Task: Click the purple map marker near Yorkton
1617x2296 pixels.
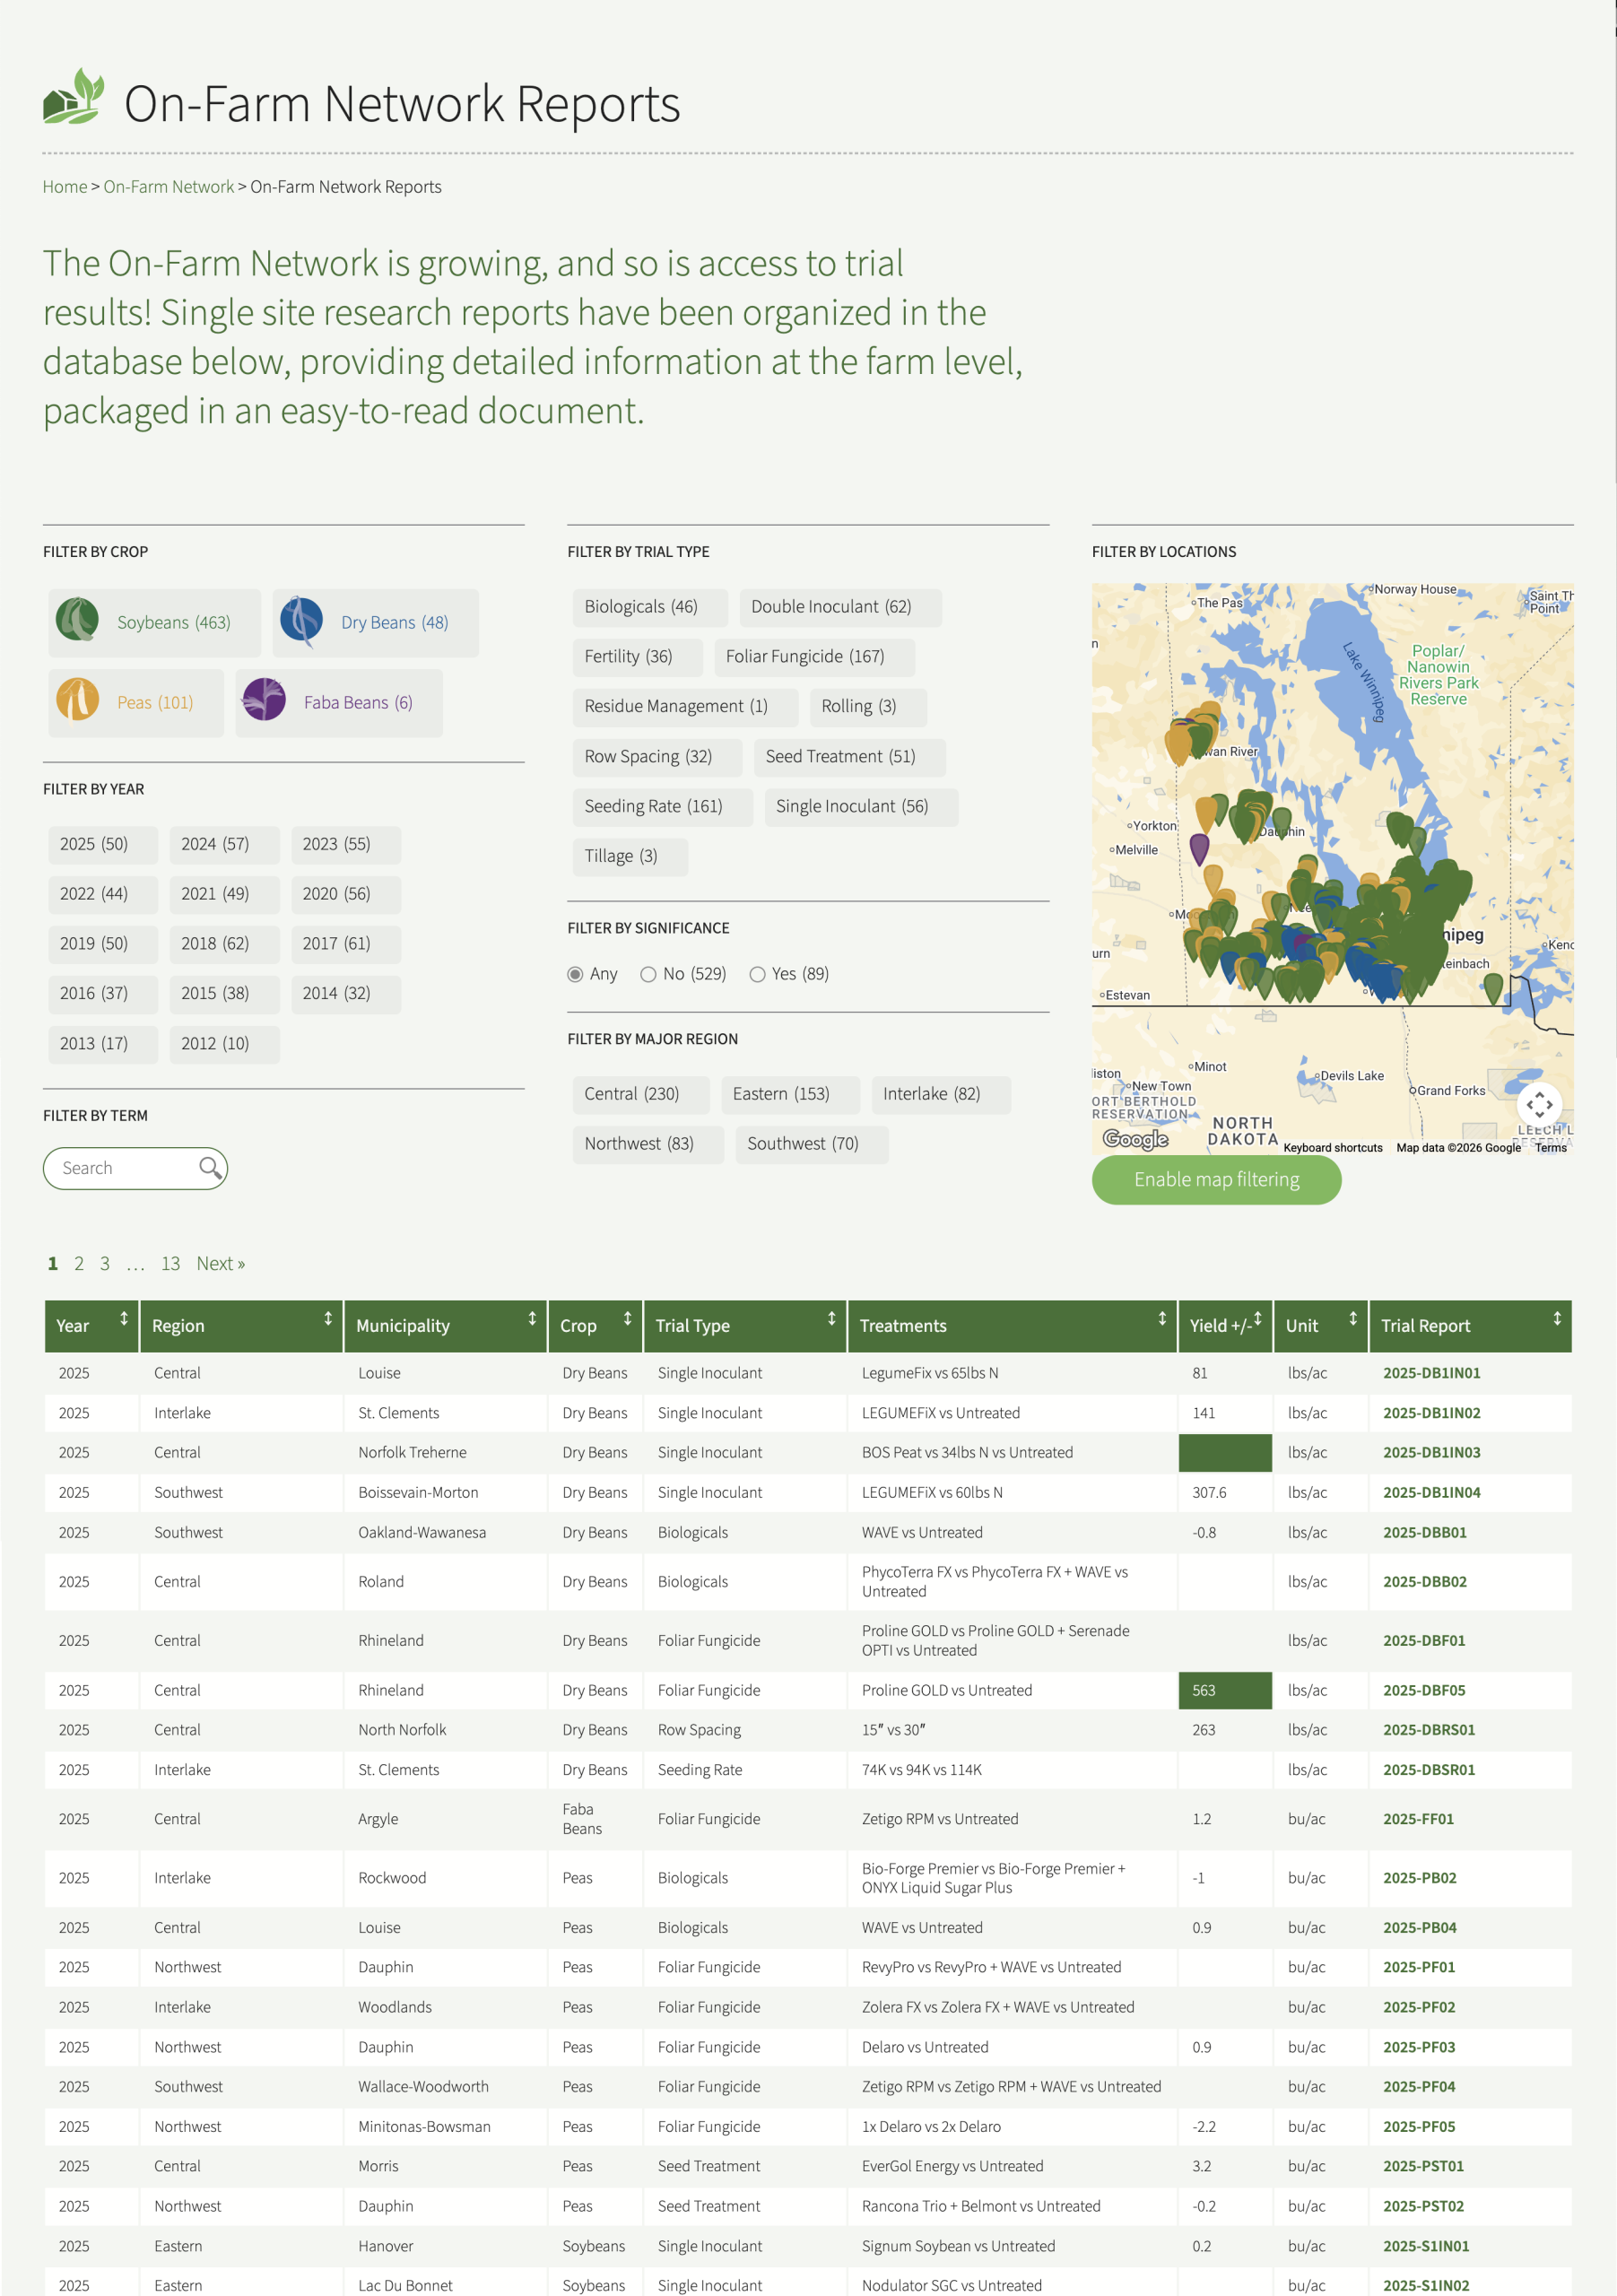Action: pyautogui.click(x=1199, y=848)
